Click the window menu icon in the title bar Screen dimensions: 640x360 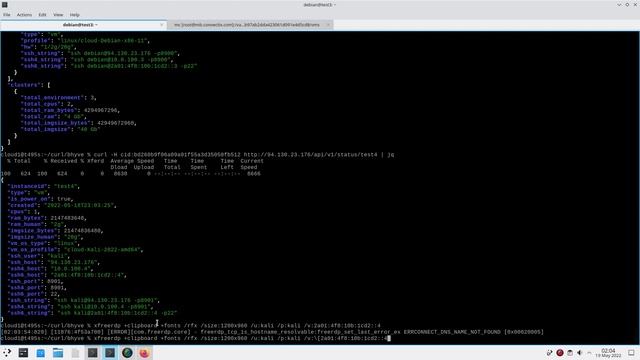click(4, 4)
